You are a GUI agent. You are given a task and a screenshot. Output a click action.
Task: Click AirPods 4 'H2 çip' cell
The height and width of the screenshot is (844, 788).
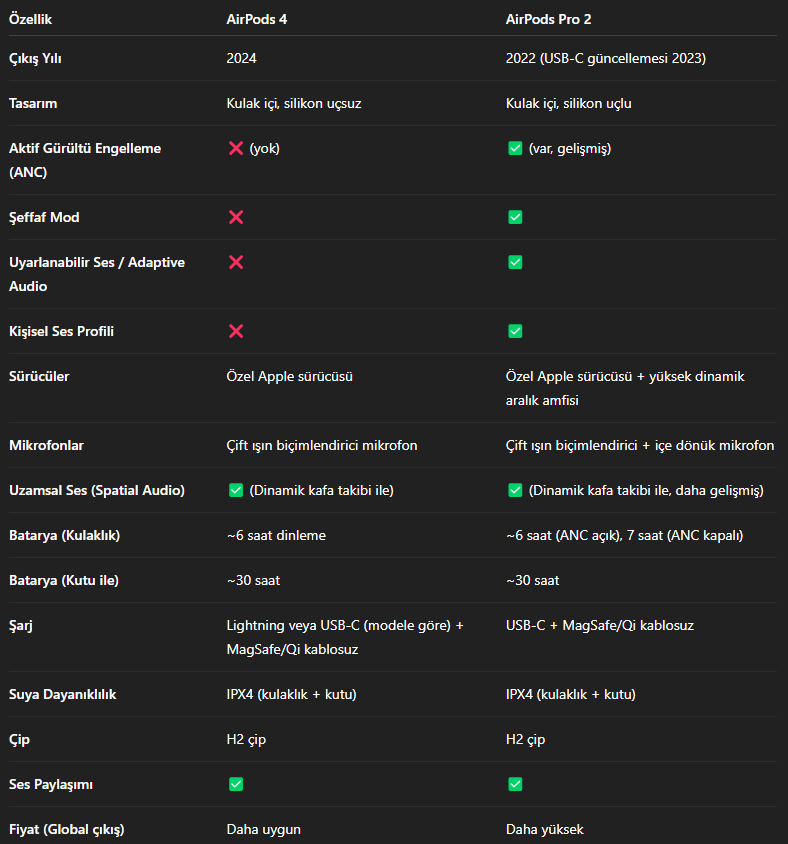(246, 740)
